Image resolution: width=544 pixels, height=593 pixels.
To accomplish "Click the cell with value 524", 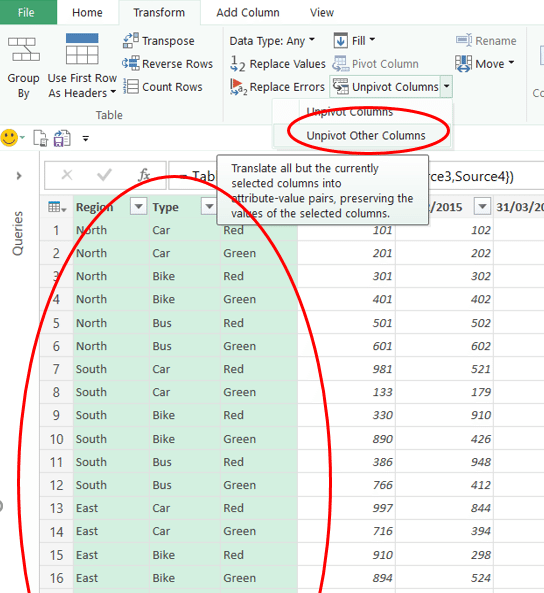I will pyautogui.click(x=445, y=578).
